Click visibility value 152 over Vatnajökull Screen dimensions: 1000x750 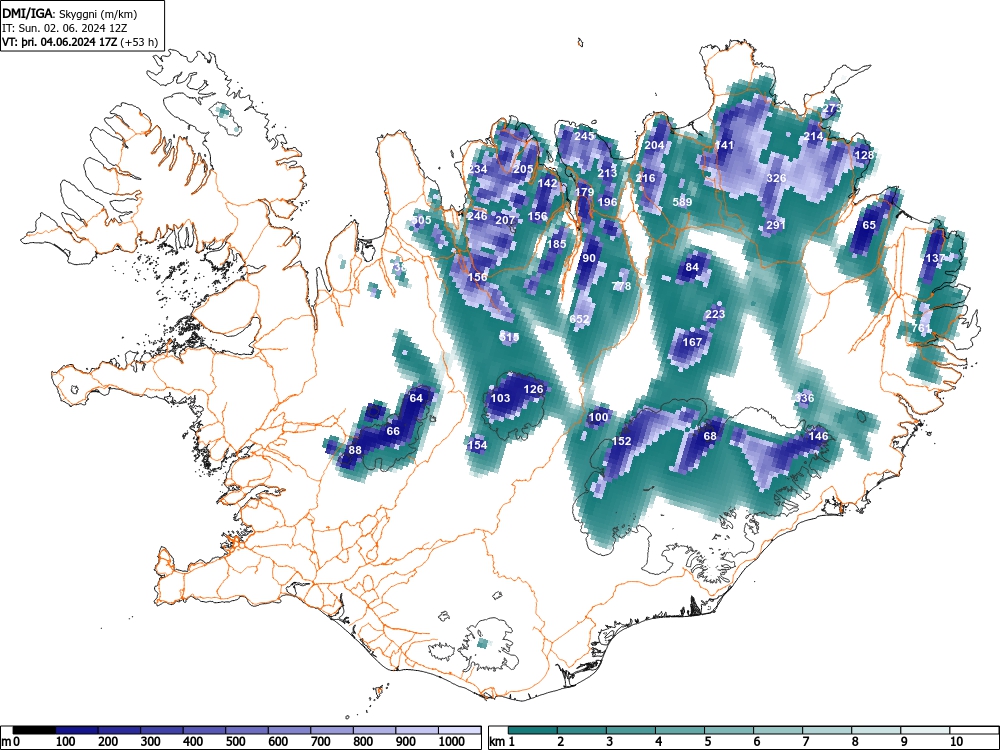(x=621, y=441)
